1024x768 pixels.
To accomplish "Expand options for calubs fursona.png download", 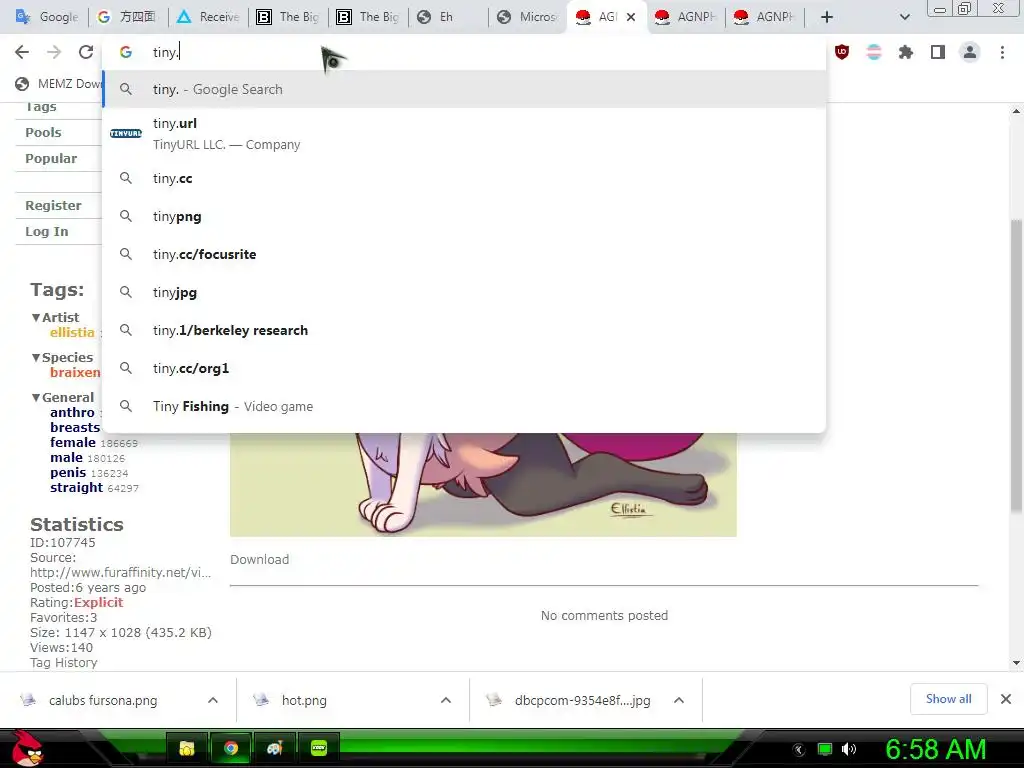I will 213,700.
